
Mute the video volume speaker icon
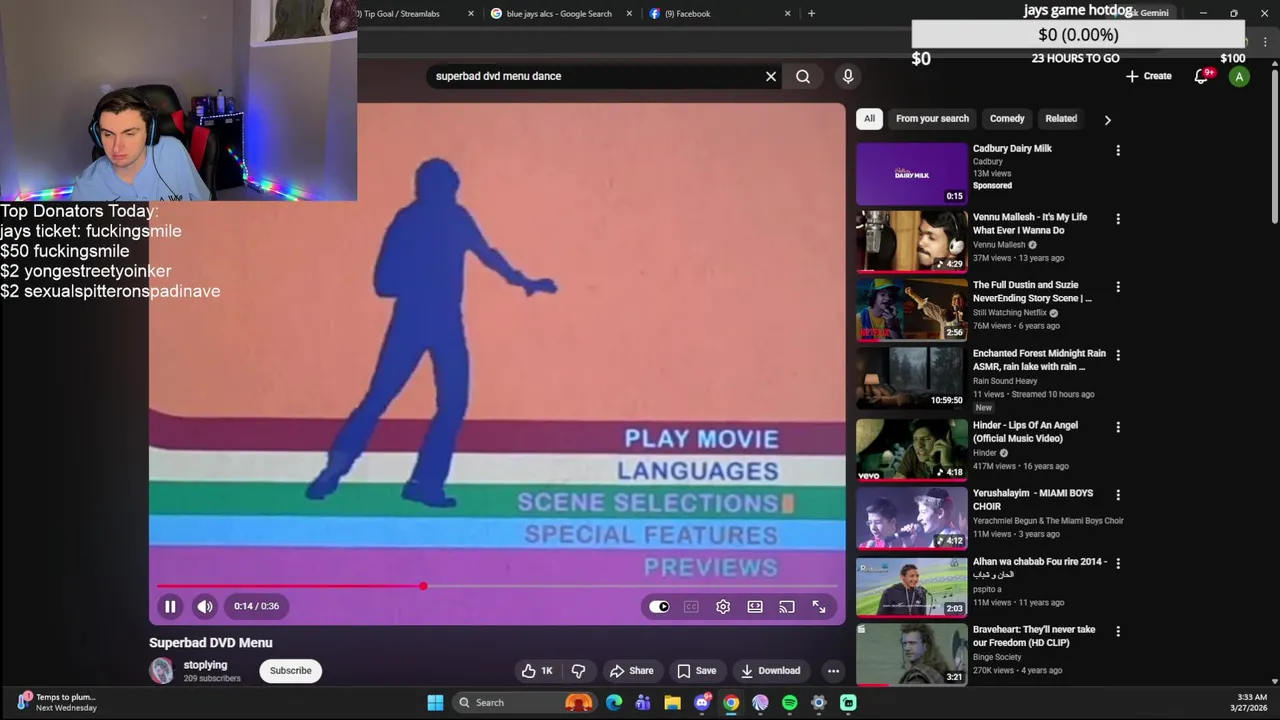point(204,606)
